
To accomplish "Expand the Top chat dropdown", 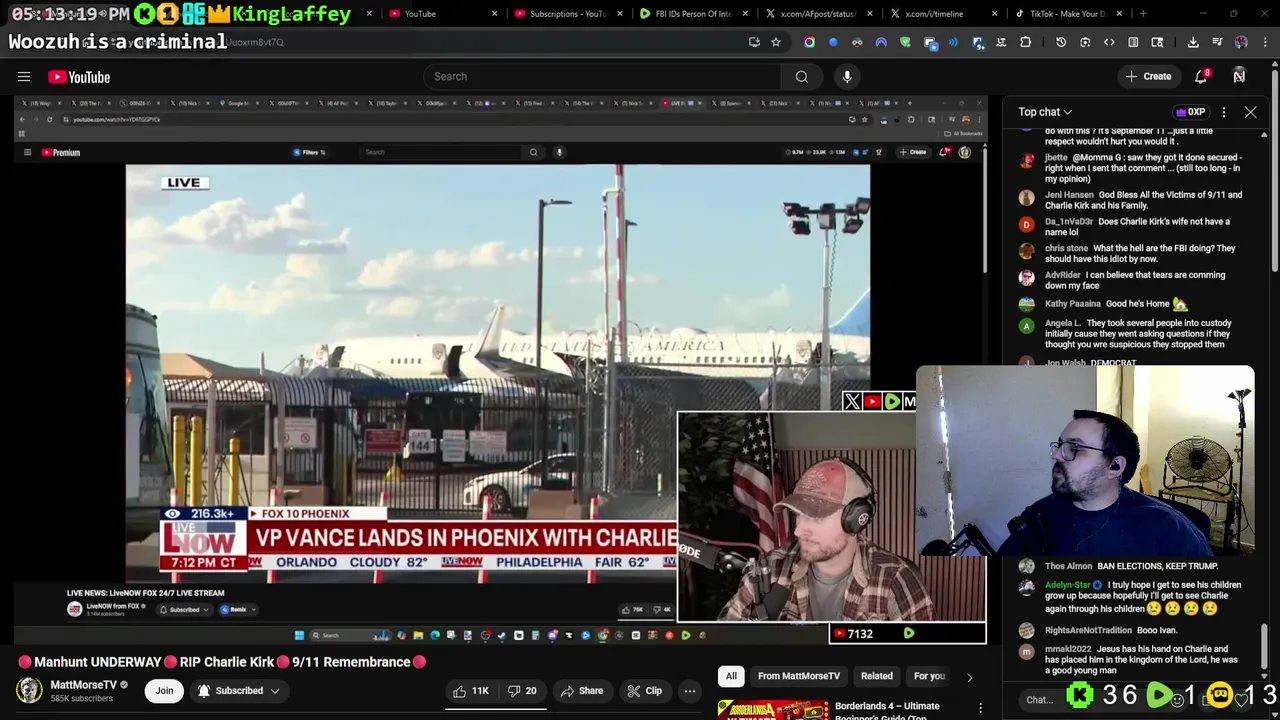I will (1045, 112).
